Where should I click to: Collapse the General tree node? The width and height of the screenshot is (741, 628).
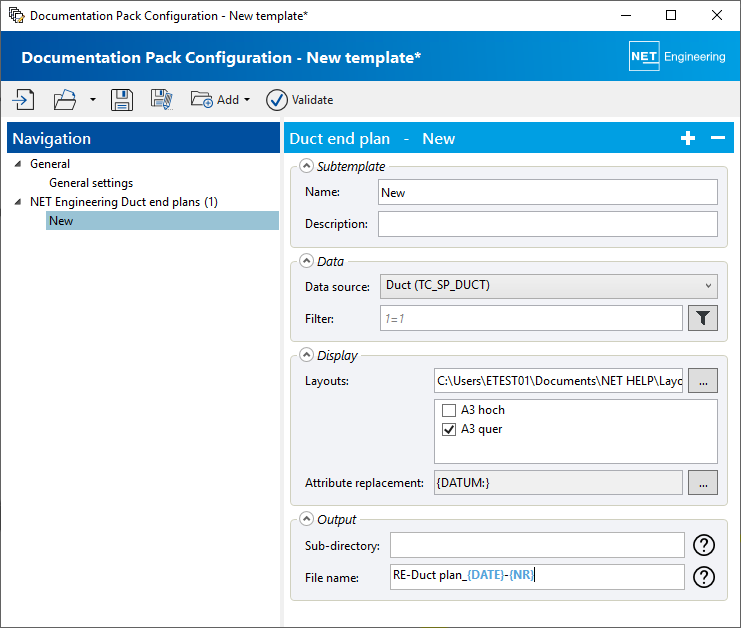pyautogui.click(x=18, y=164)
